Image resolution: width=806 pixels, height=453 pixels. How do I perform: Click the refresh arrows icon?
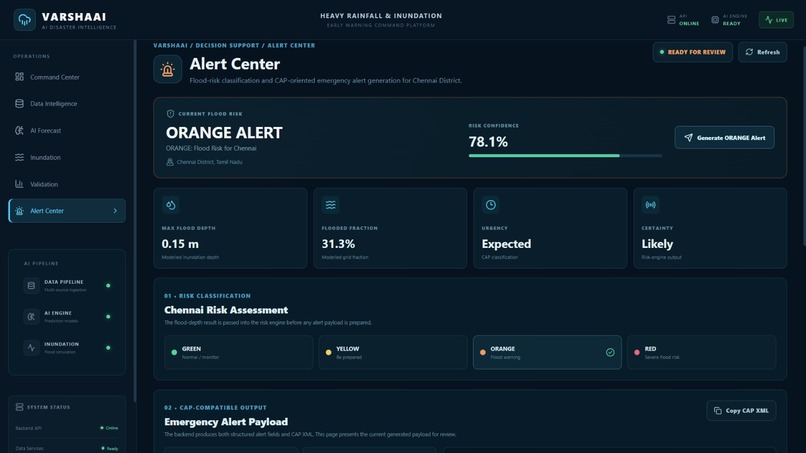point(749,52)
